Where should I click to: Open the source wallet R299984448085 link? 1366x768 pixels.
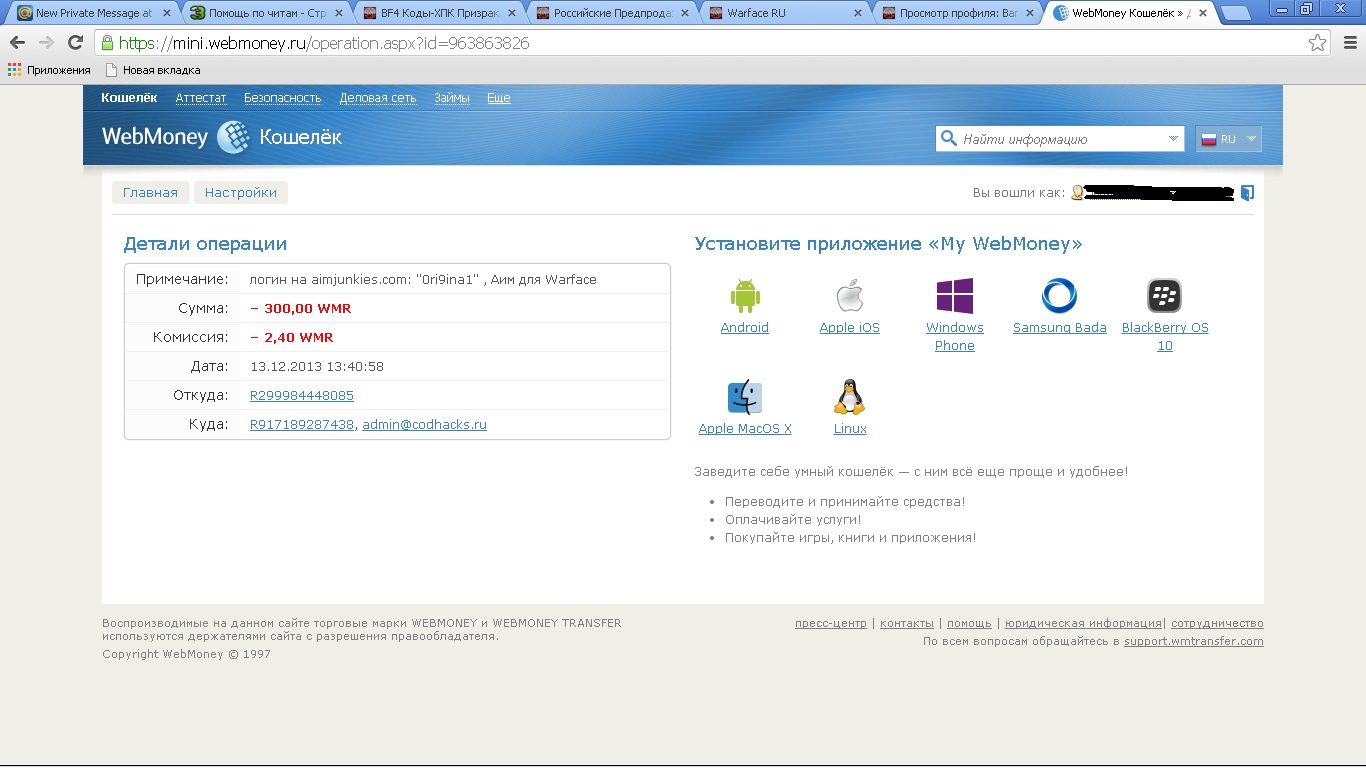click(x=302, y=395)
